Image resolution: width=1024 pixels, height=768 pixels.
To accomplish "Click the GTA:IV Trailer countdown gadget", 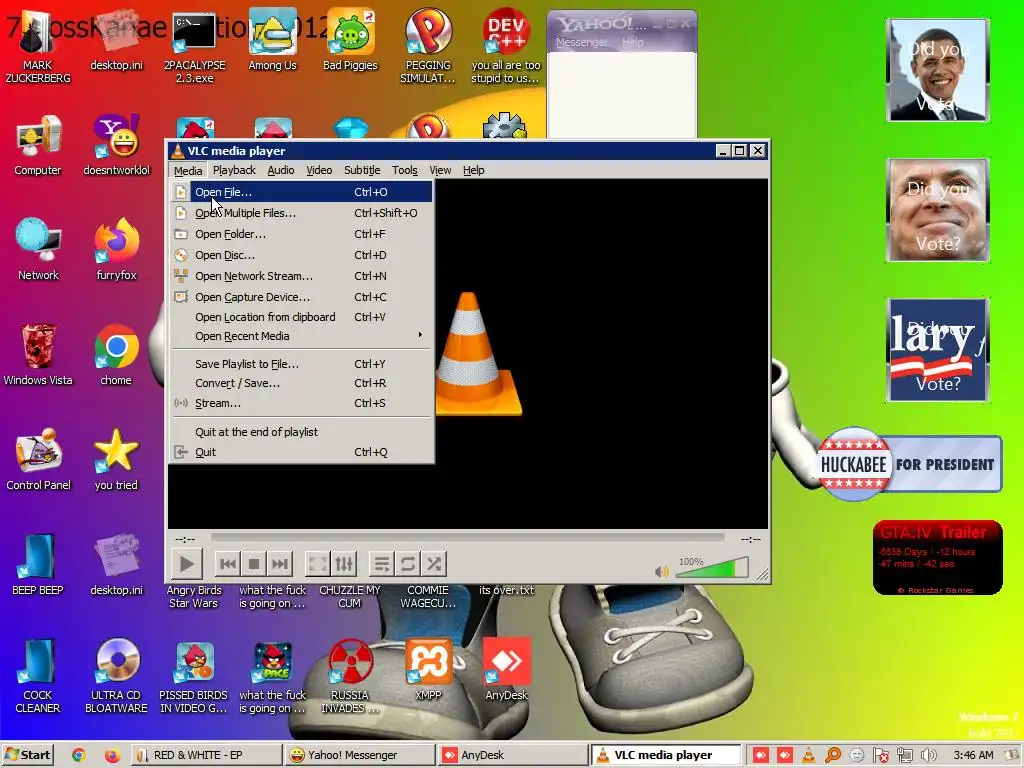I will point(937,558).
